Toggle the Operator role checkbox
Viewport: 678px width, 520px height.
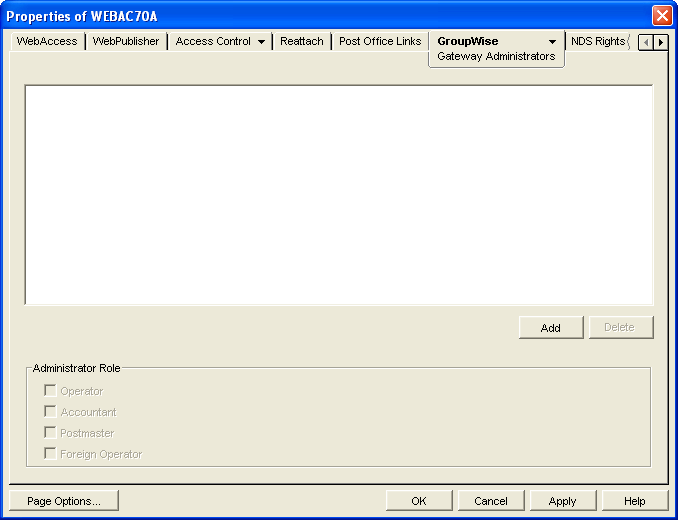pos(50,391)
